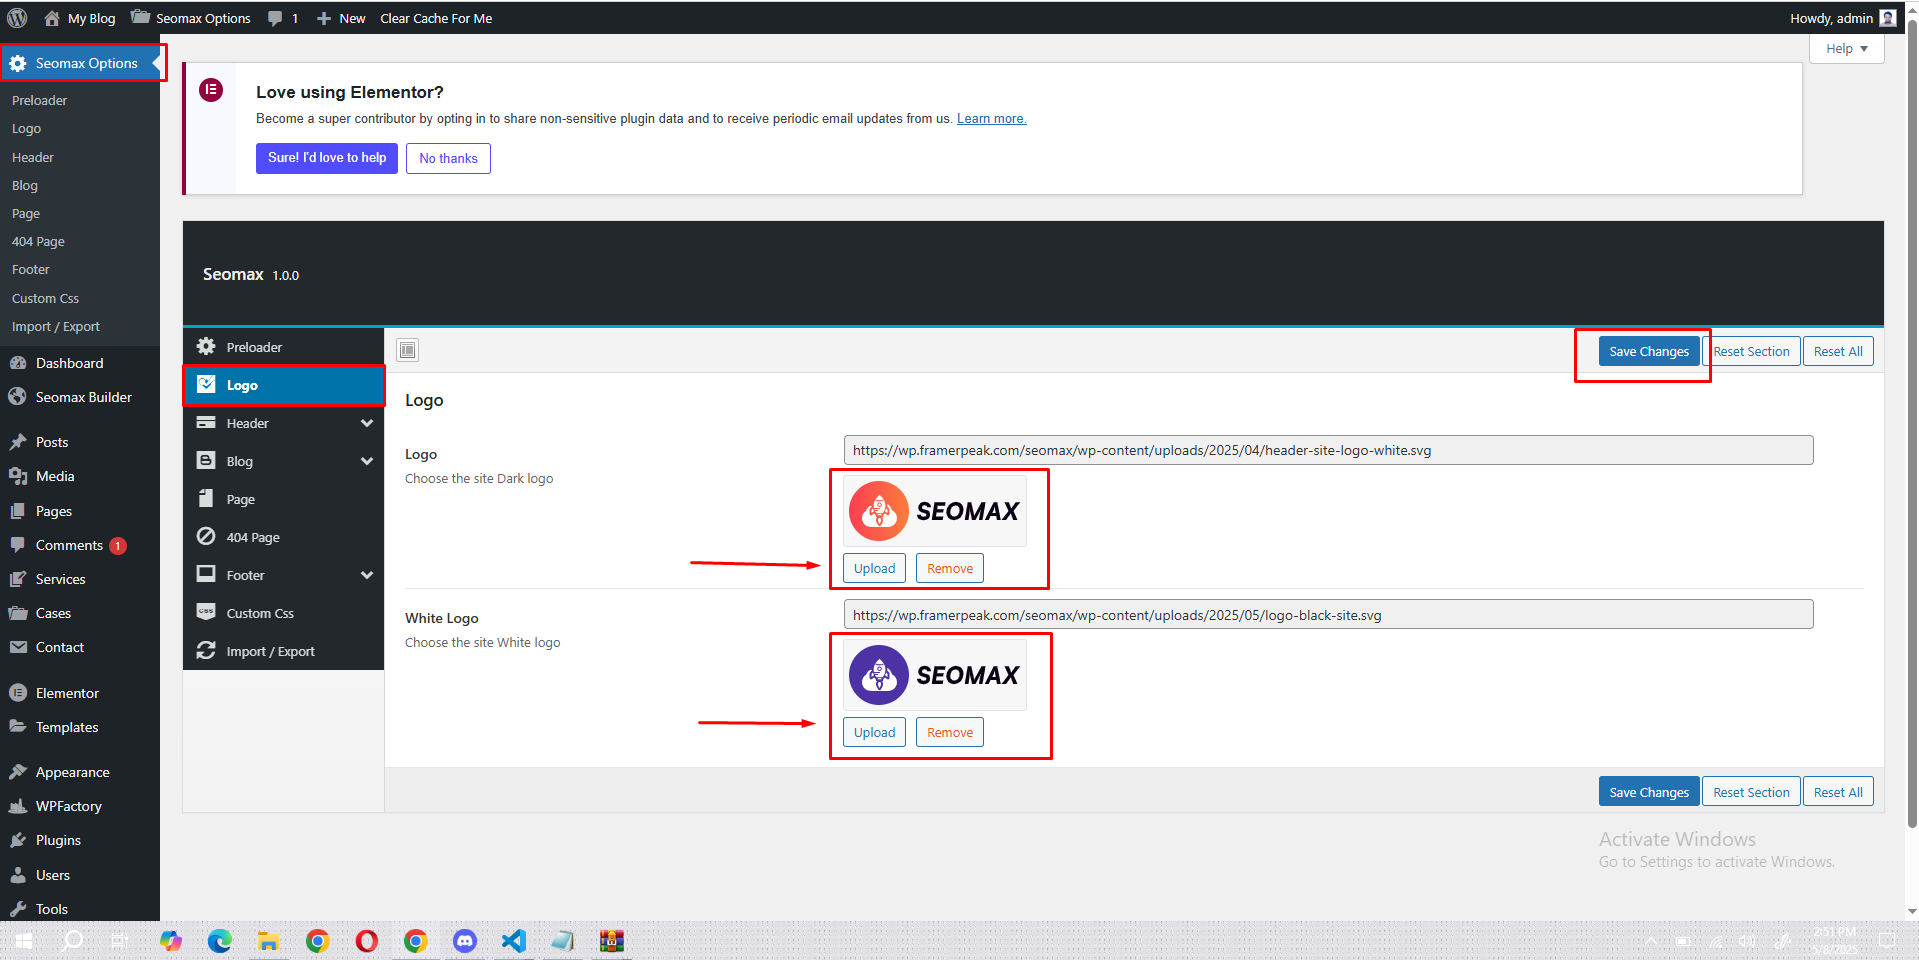Click the Dashboard gauge icon
The width and height of the screenshot is (1919, 960).
pyautogui.click(x=18, y=363)
